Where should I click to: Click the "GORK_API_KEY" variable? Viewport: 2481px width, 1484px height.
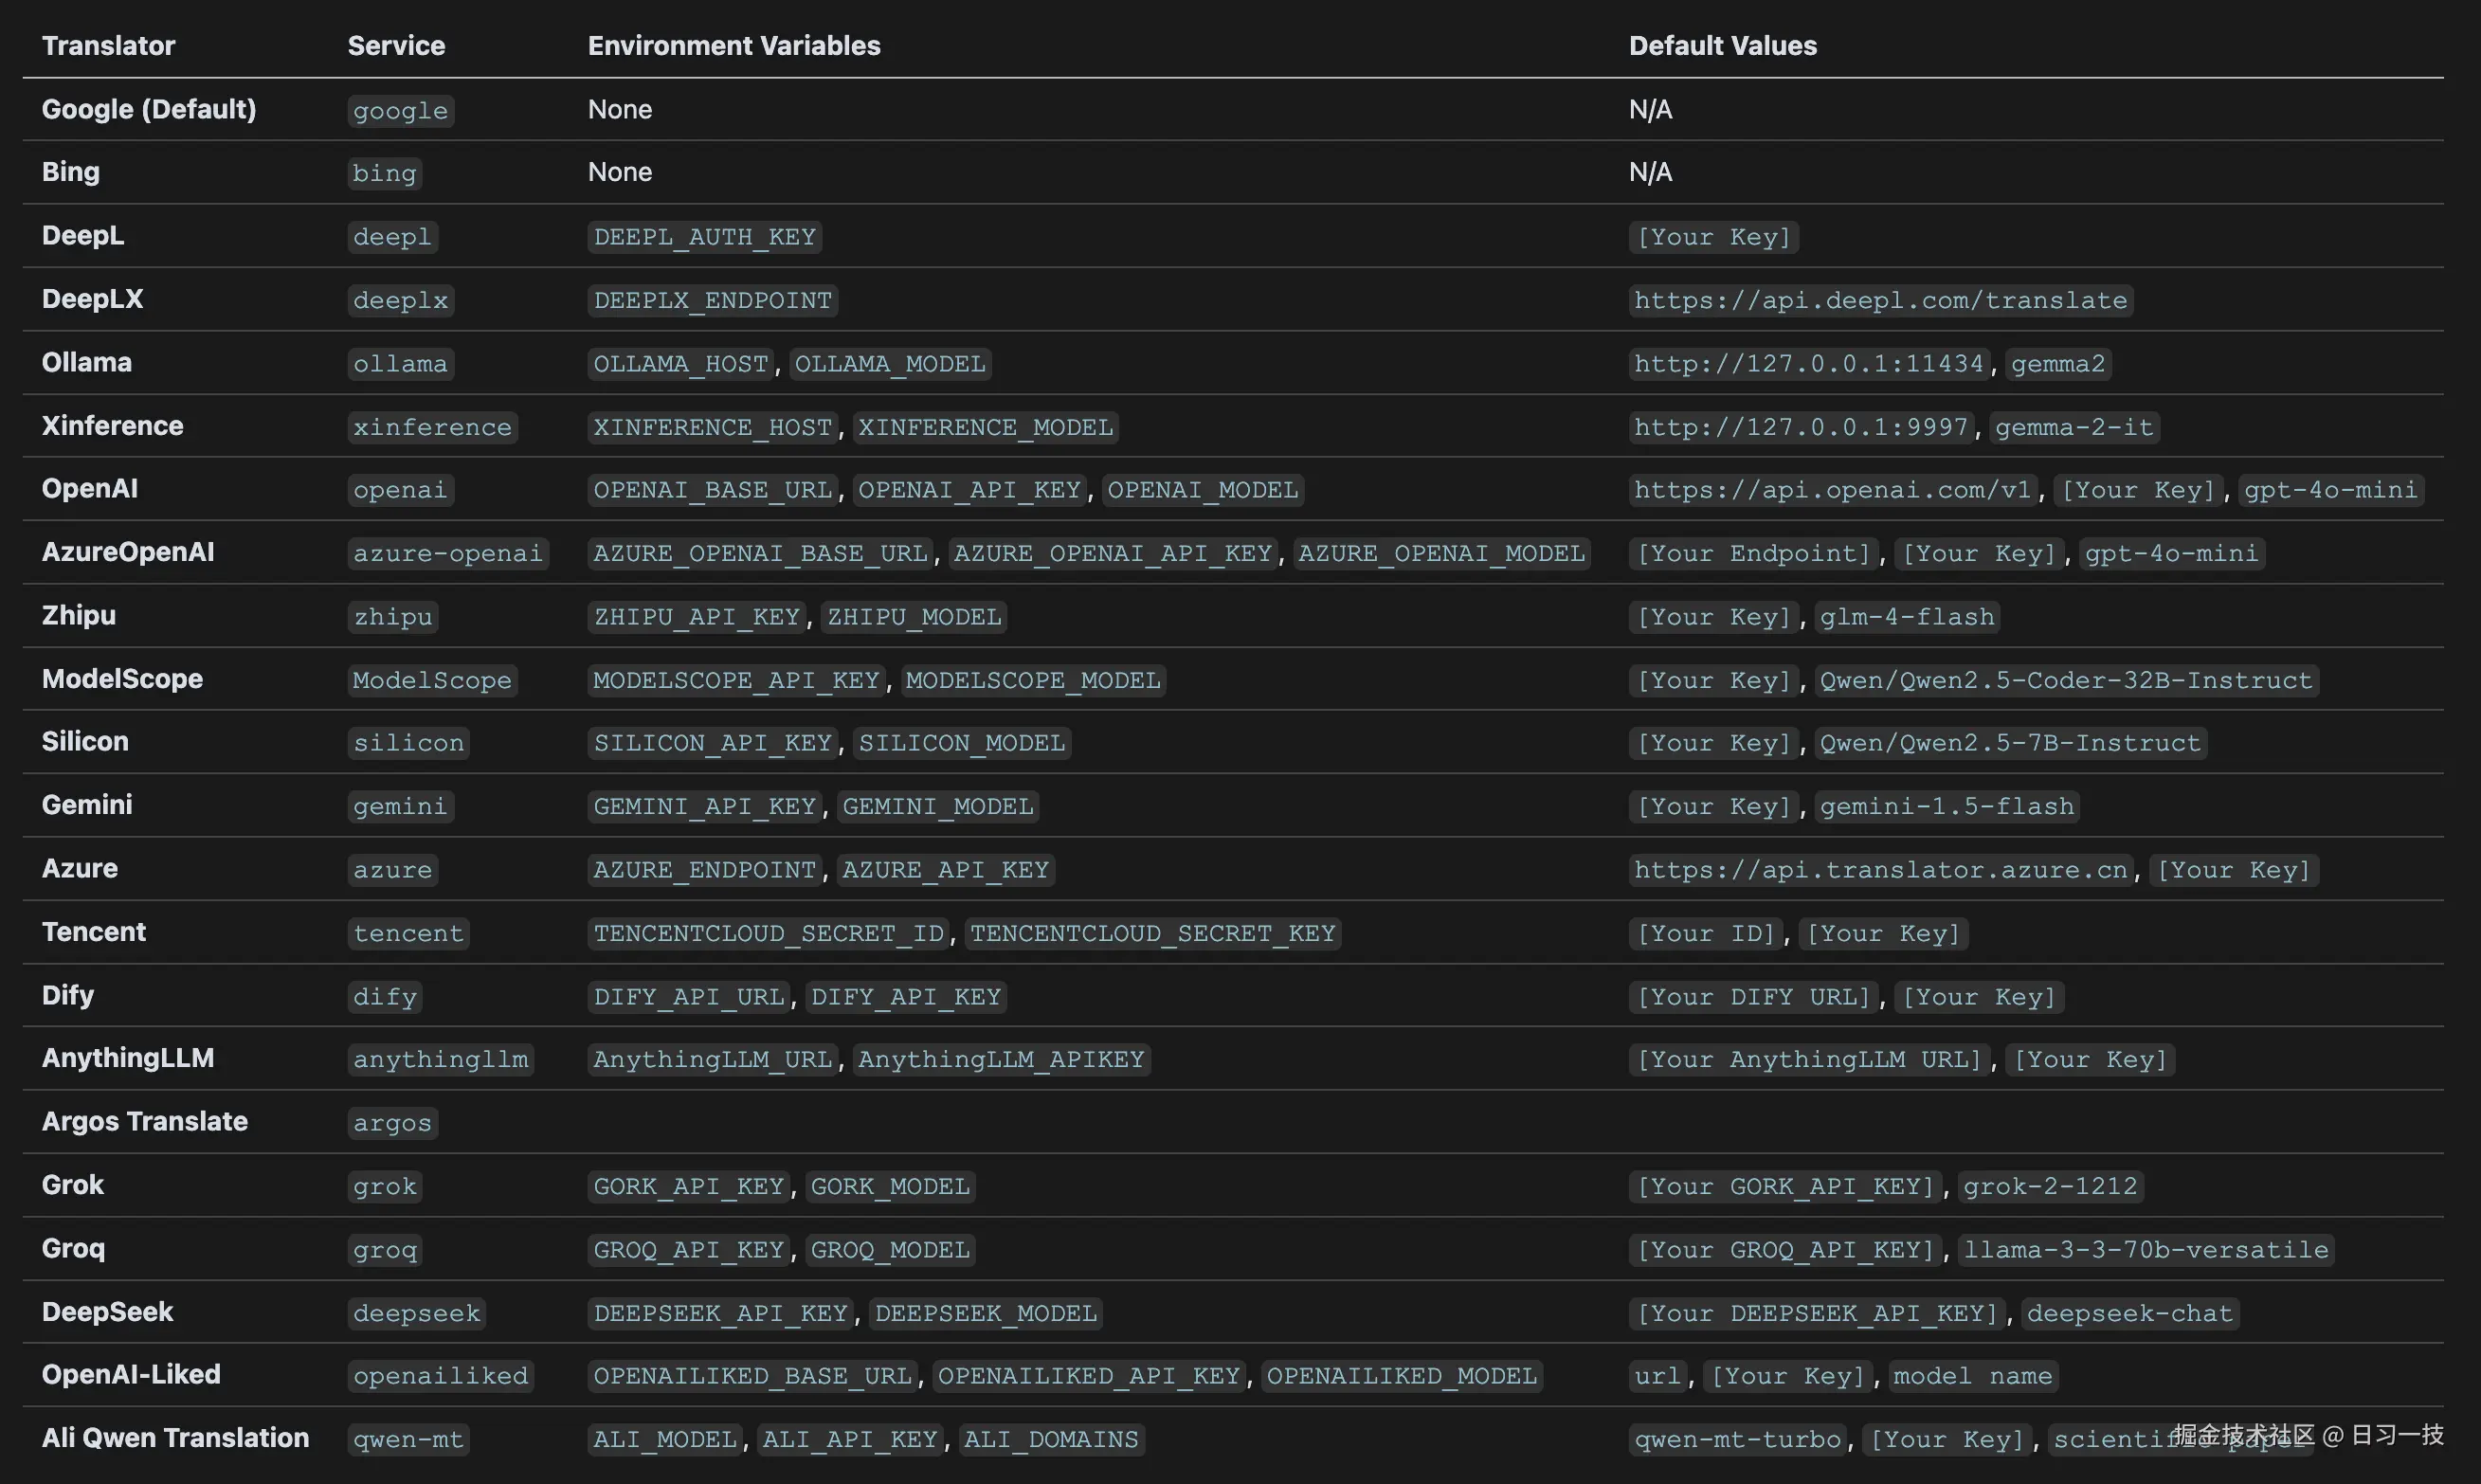pos(689,1187)
